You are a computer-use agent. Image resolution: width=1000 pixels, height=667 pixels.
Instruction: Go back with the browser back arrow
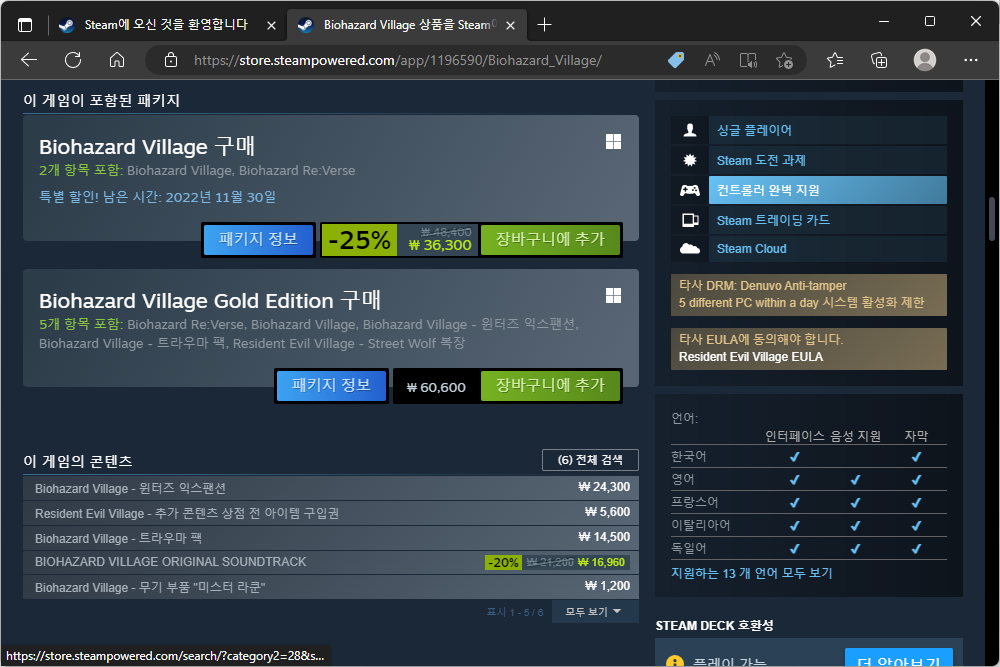tap(29, 60)
